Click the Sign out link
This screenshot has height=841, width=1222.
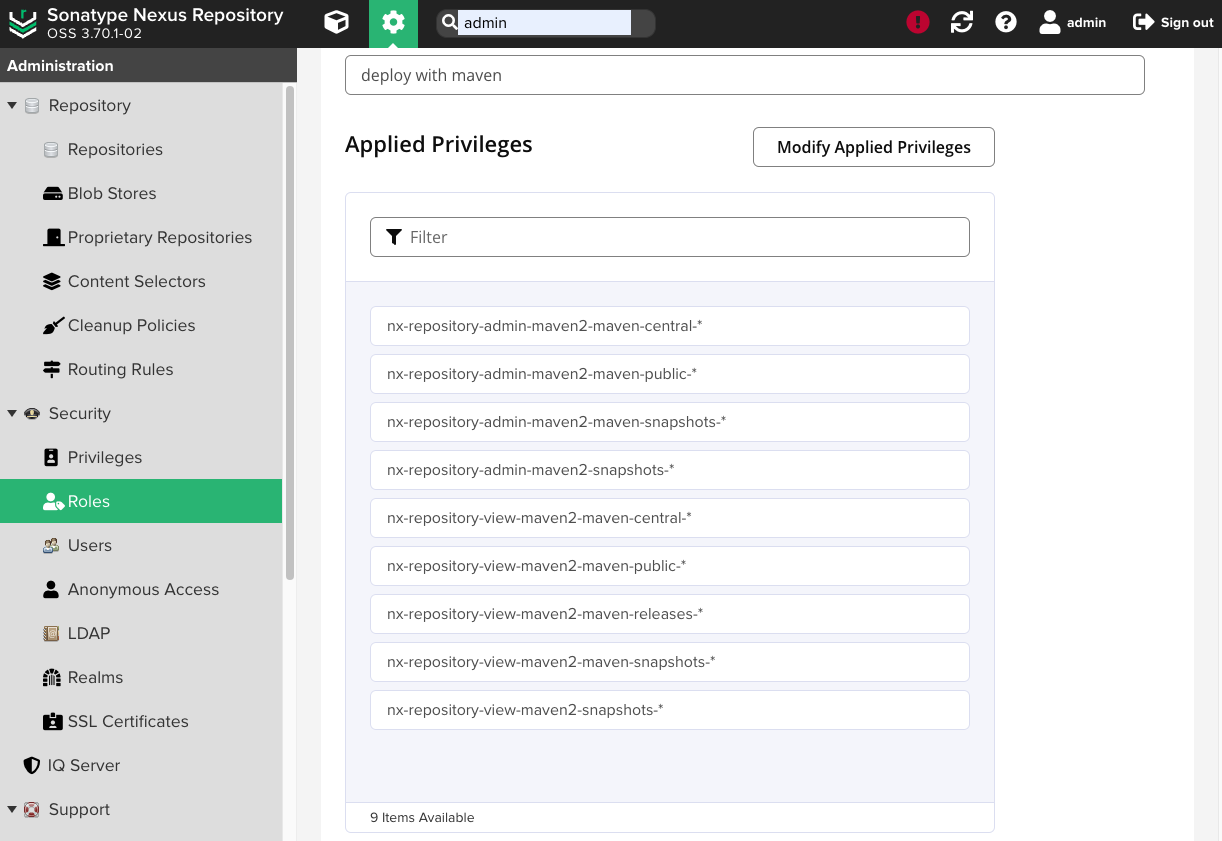point(1172,22)
